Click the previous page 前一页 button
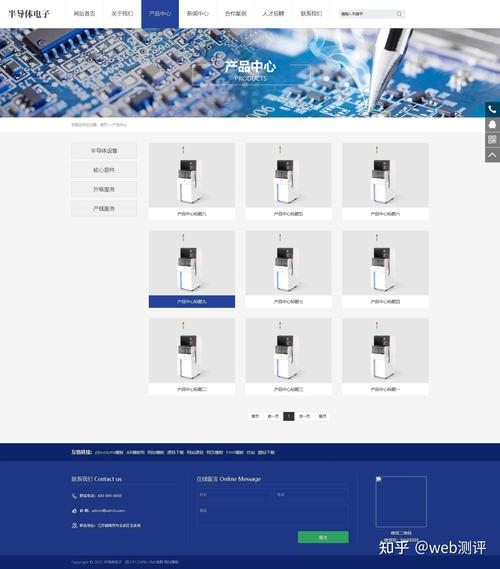This screenshot has height=569, width=500. [x=273, y=416]
